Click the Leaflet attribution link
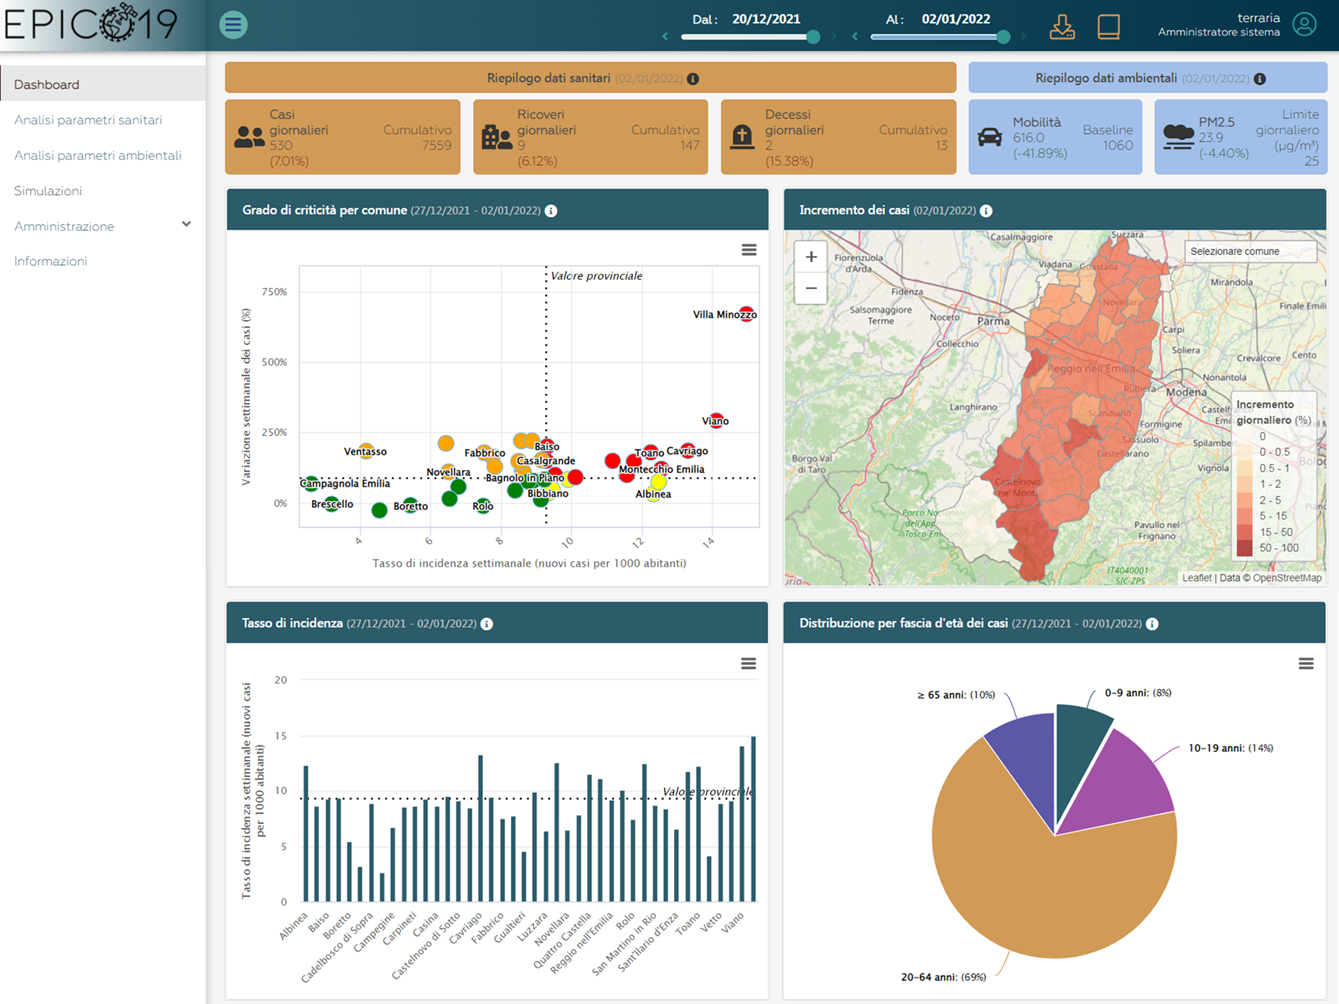The image size is (1339, 1004). [1196, 578]
